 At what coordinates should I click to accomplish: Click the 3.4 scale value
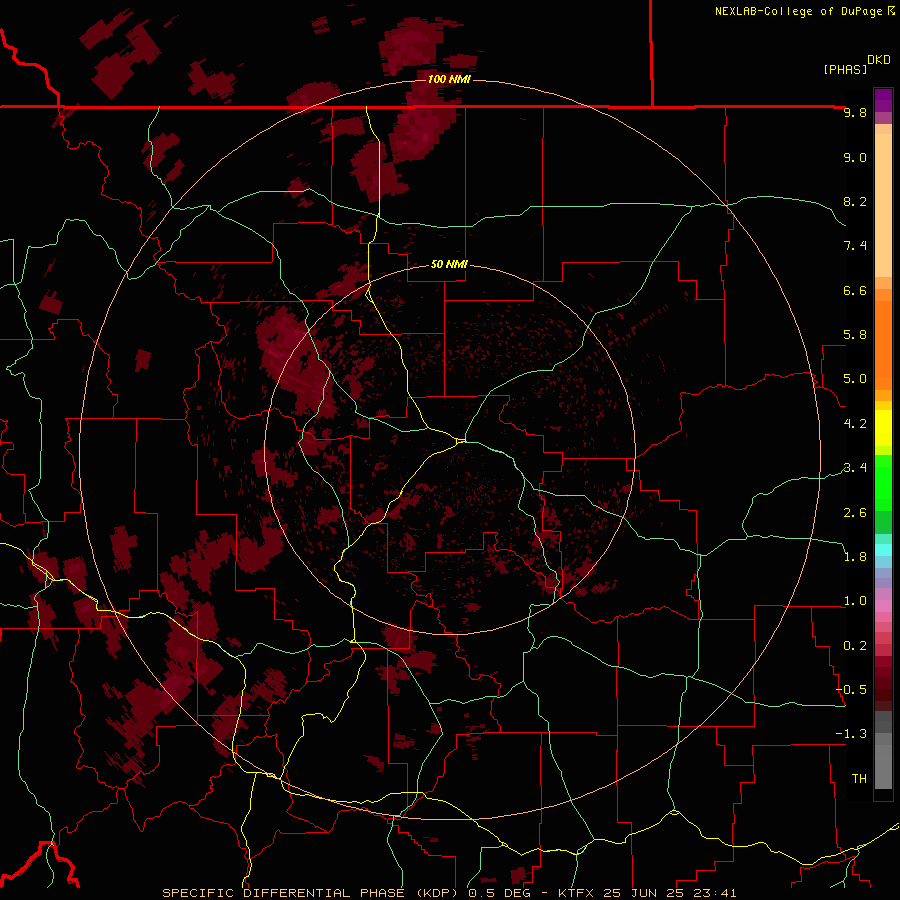[x=855, y=468]
